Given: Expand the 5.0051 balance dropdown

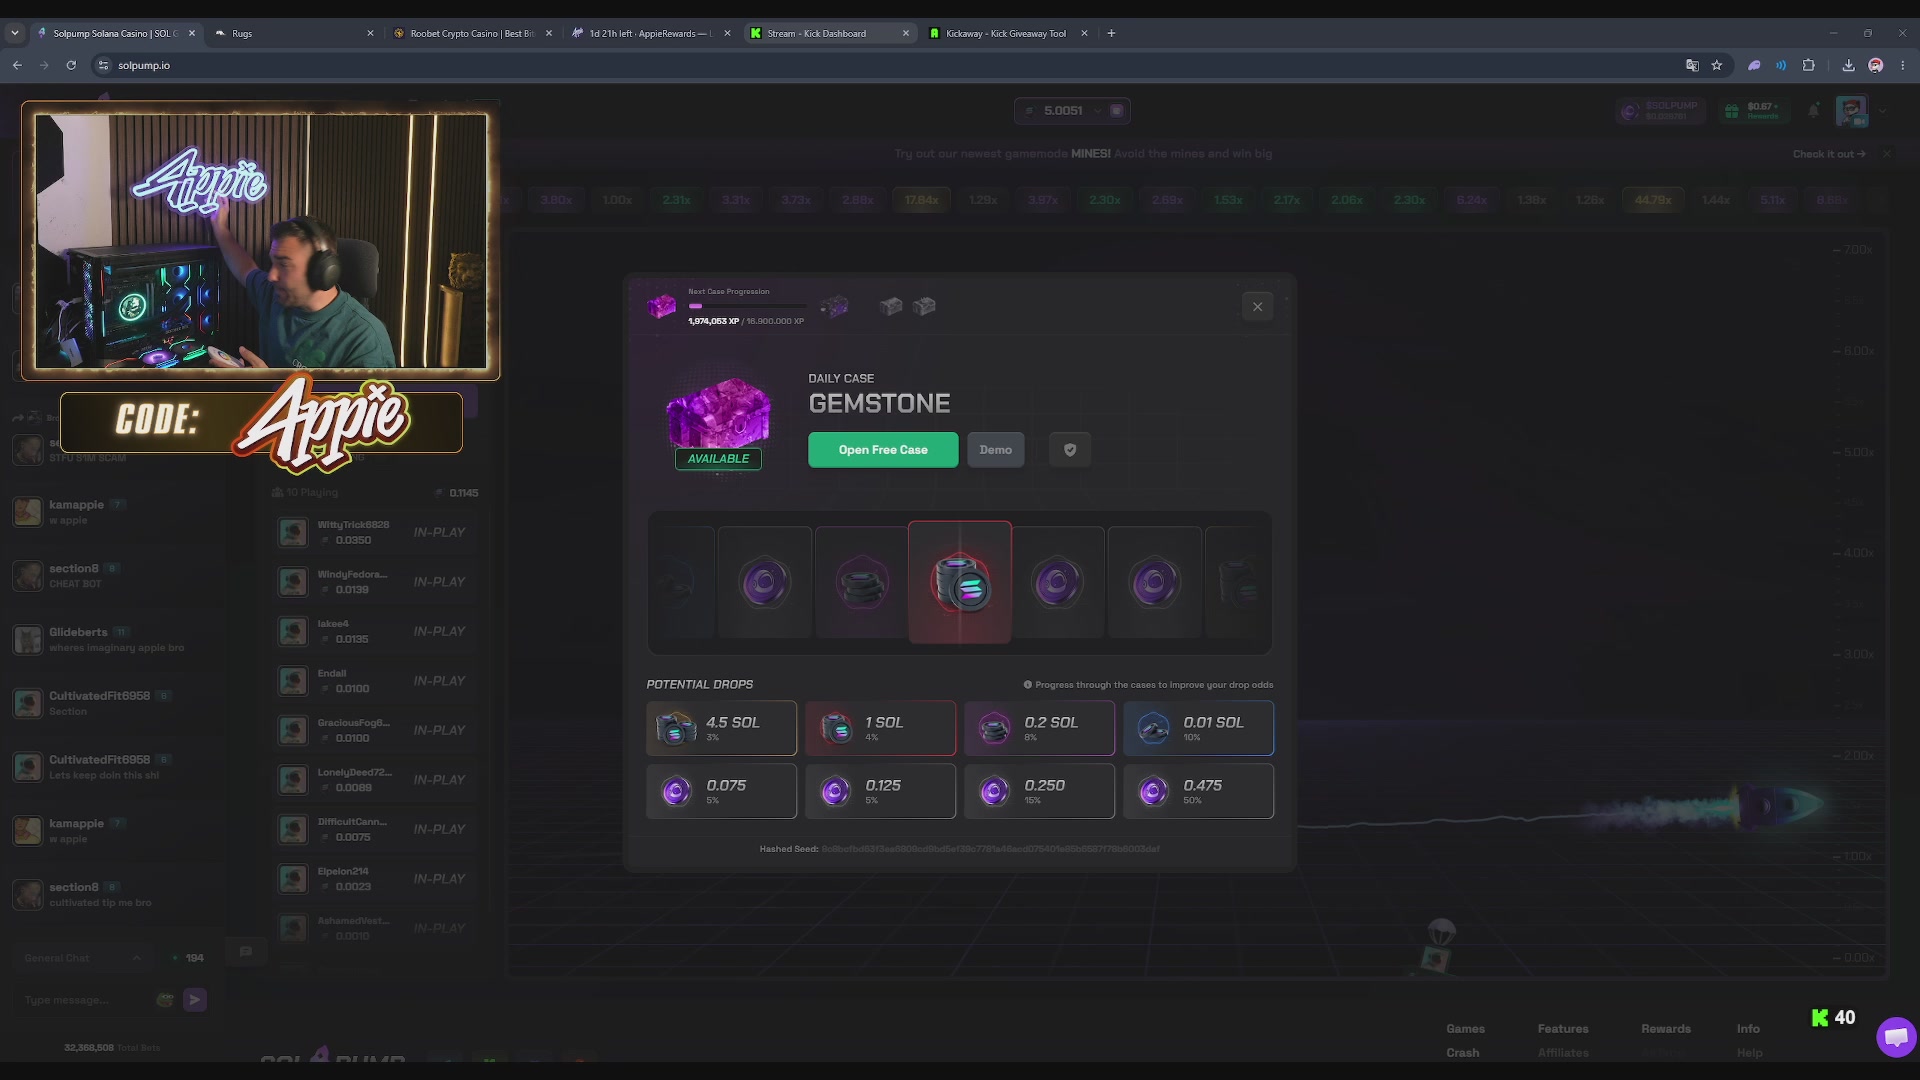Looking at the screenshot, I should coord(1097,111).
